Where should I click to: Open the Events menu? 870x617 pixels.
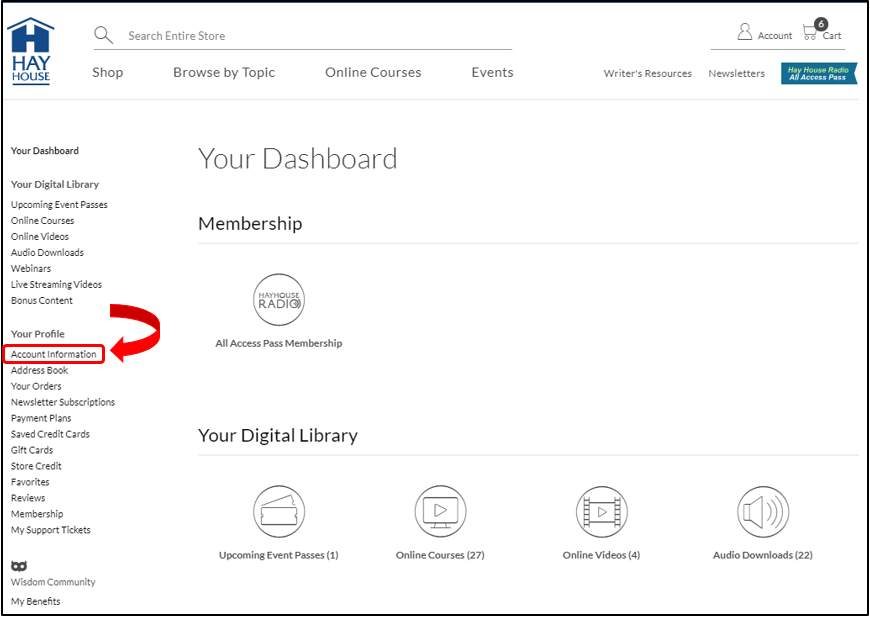(x=492, y=73)
